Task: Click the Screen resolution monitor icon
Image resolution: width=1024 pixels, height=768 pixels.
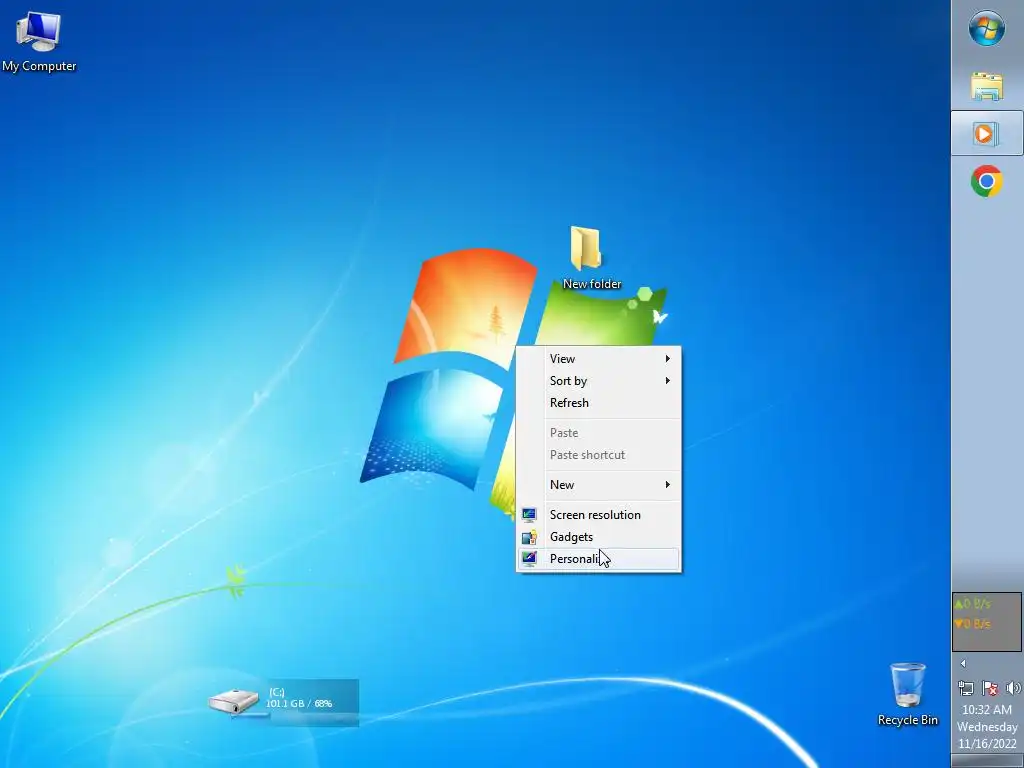Action: [529, 515]
